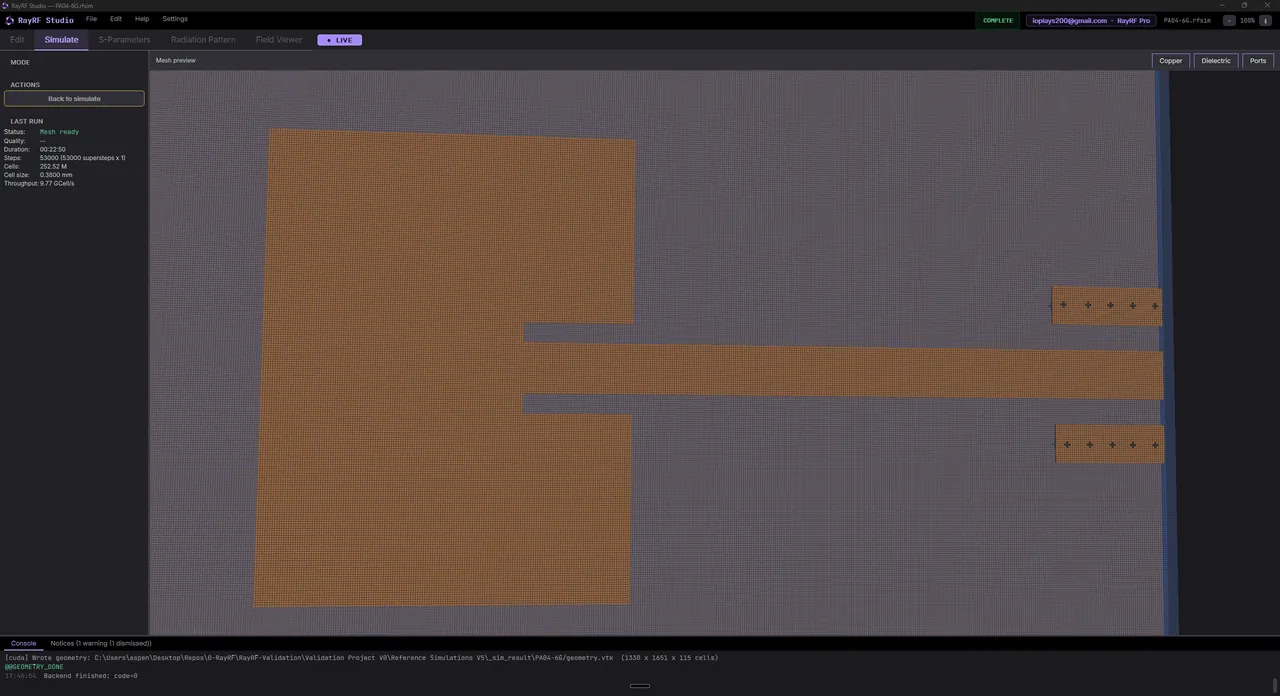Viewport: 1280px width, 696px height.
Task: Click the Mesh ready status value
Action: (59, 132)
